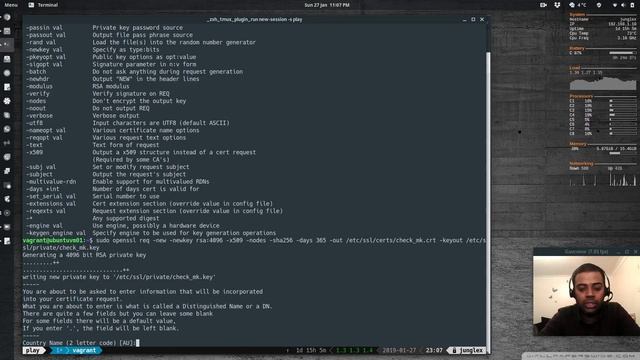This screenshot has width=640, height=360.
Task: Click the line starting 'writing new private key to'
Action: 119,277
